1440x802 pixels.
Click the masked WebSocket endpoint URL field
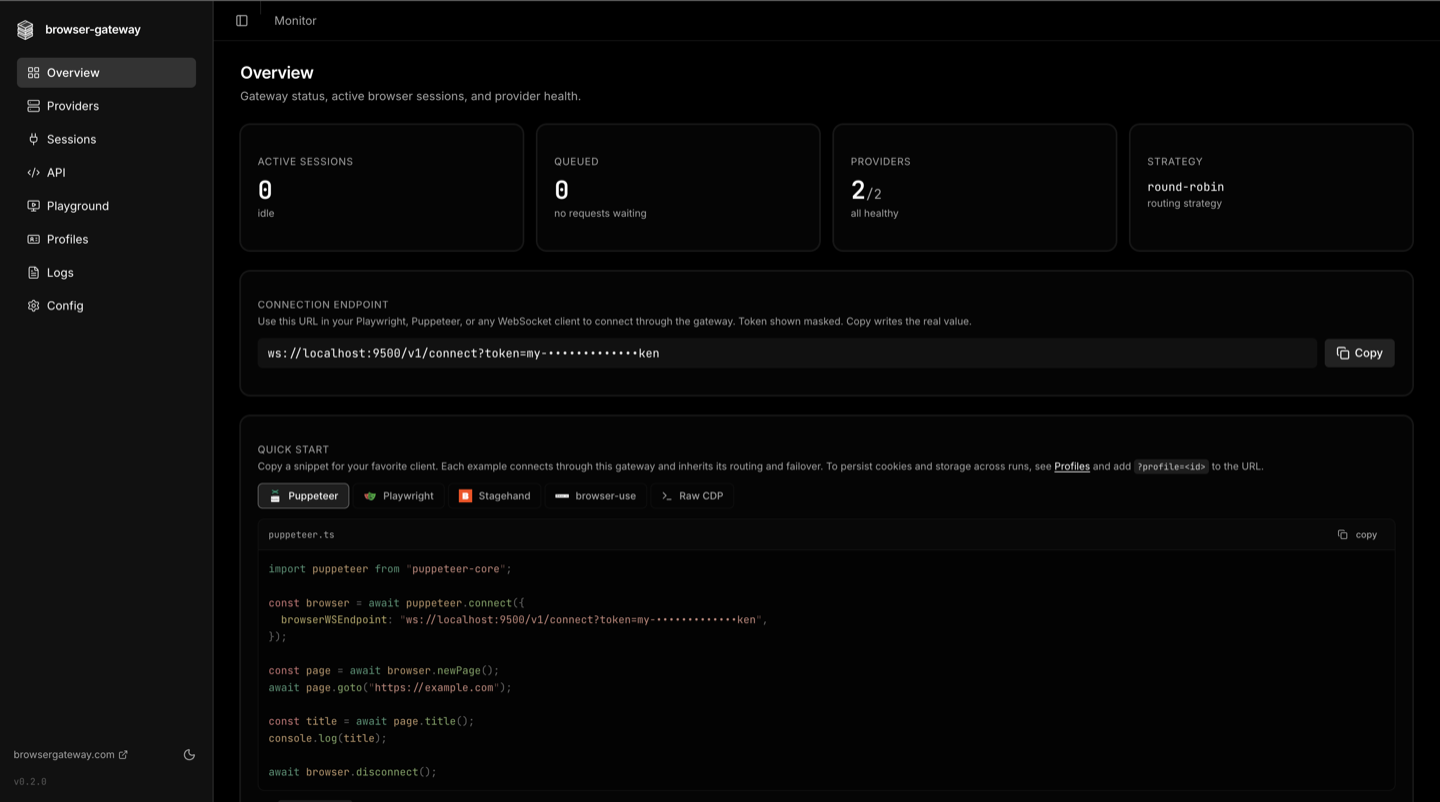pyautogui.click(x=787, y=353)
